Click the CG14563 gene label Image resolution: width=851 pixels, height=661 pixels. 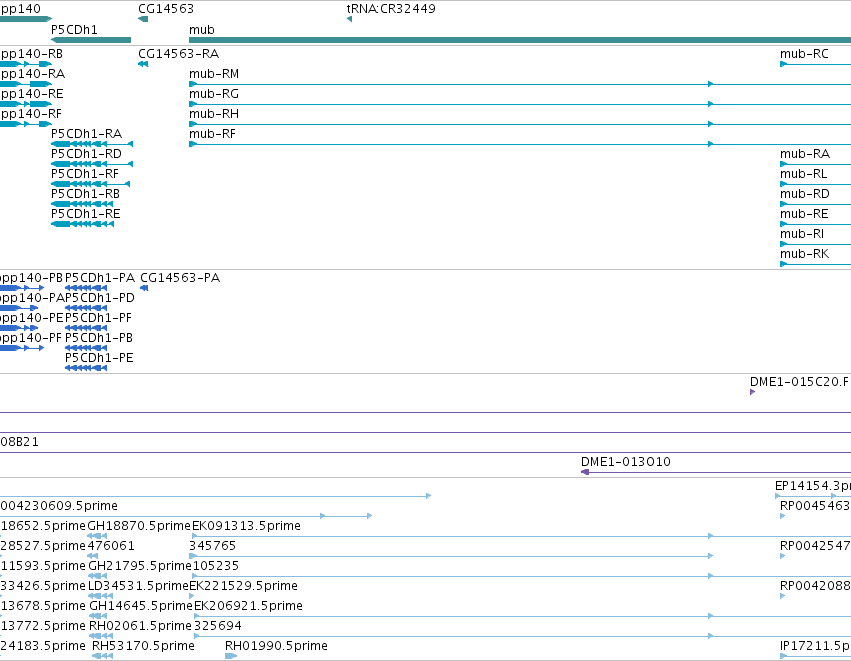[166, 9]
